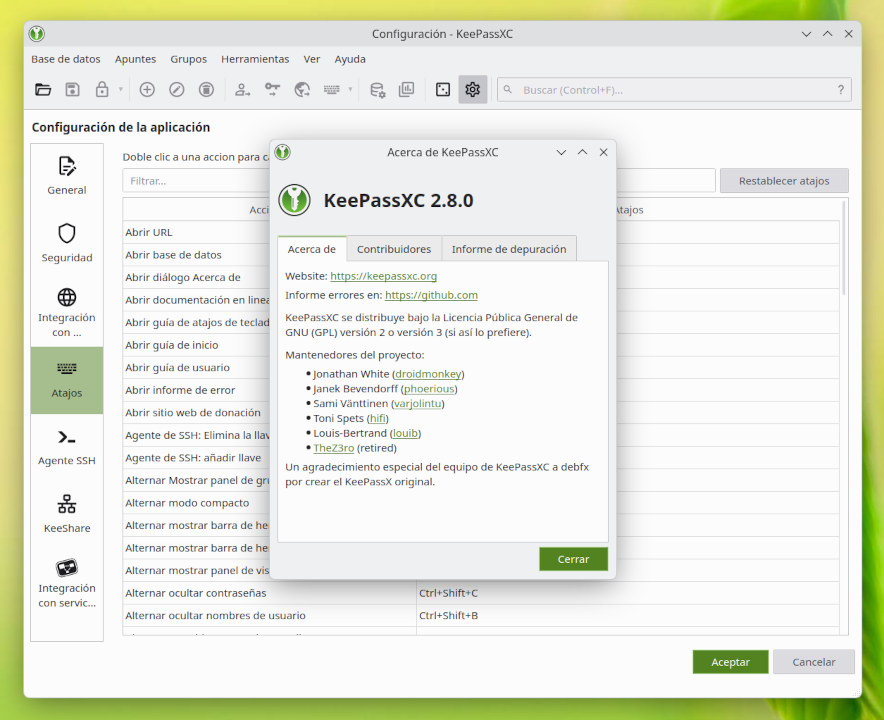Close the Acerca de KeePassXC dialog window
This screenshot has width=884, height=720.
click(603, 152)
